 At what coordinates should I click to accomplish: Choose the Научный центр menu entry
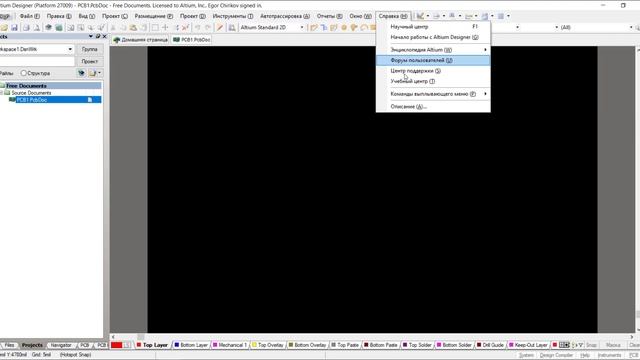click(x=433, y=27)
